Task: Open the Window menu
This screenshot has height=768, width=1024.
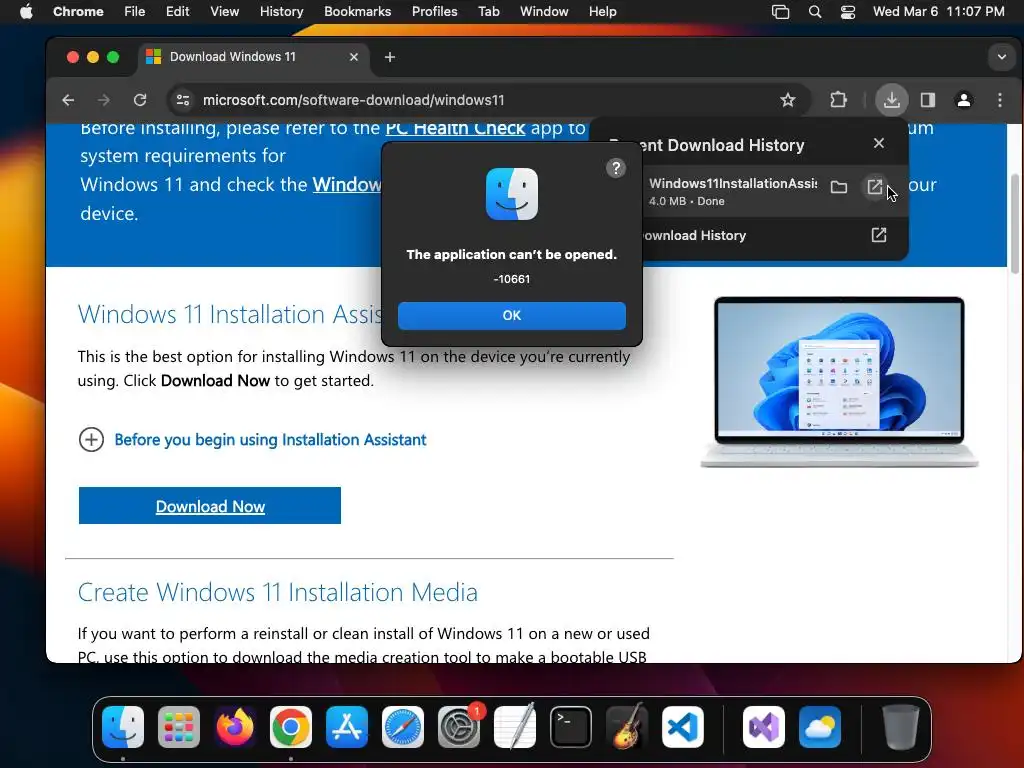Action: [544, 11]
